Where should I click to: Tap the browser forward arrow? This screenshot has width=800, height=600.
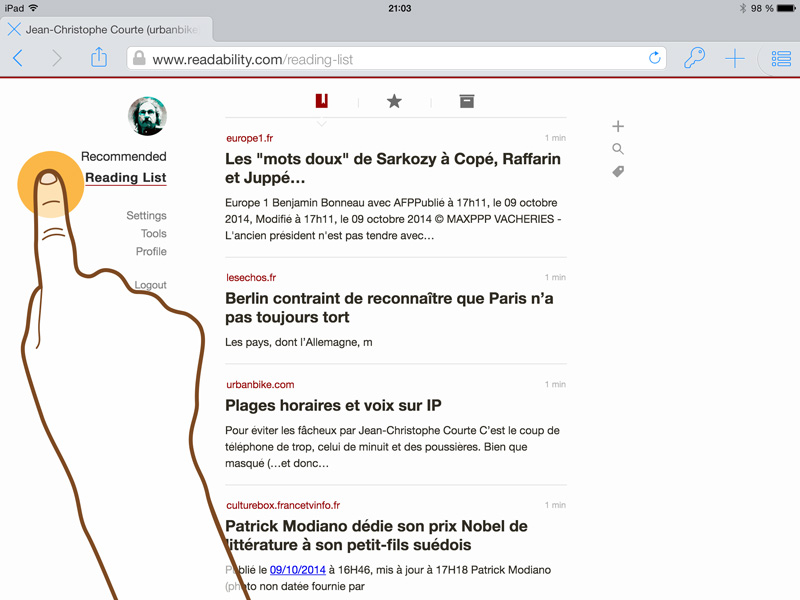pyautogui.click(x=57, y=58)
